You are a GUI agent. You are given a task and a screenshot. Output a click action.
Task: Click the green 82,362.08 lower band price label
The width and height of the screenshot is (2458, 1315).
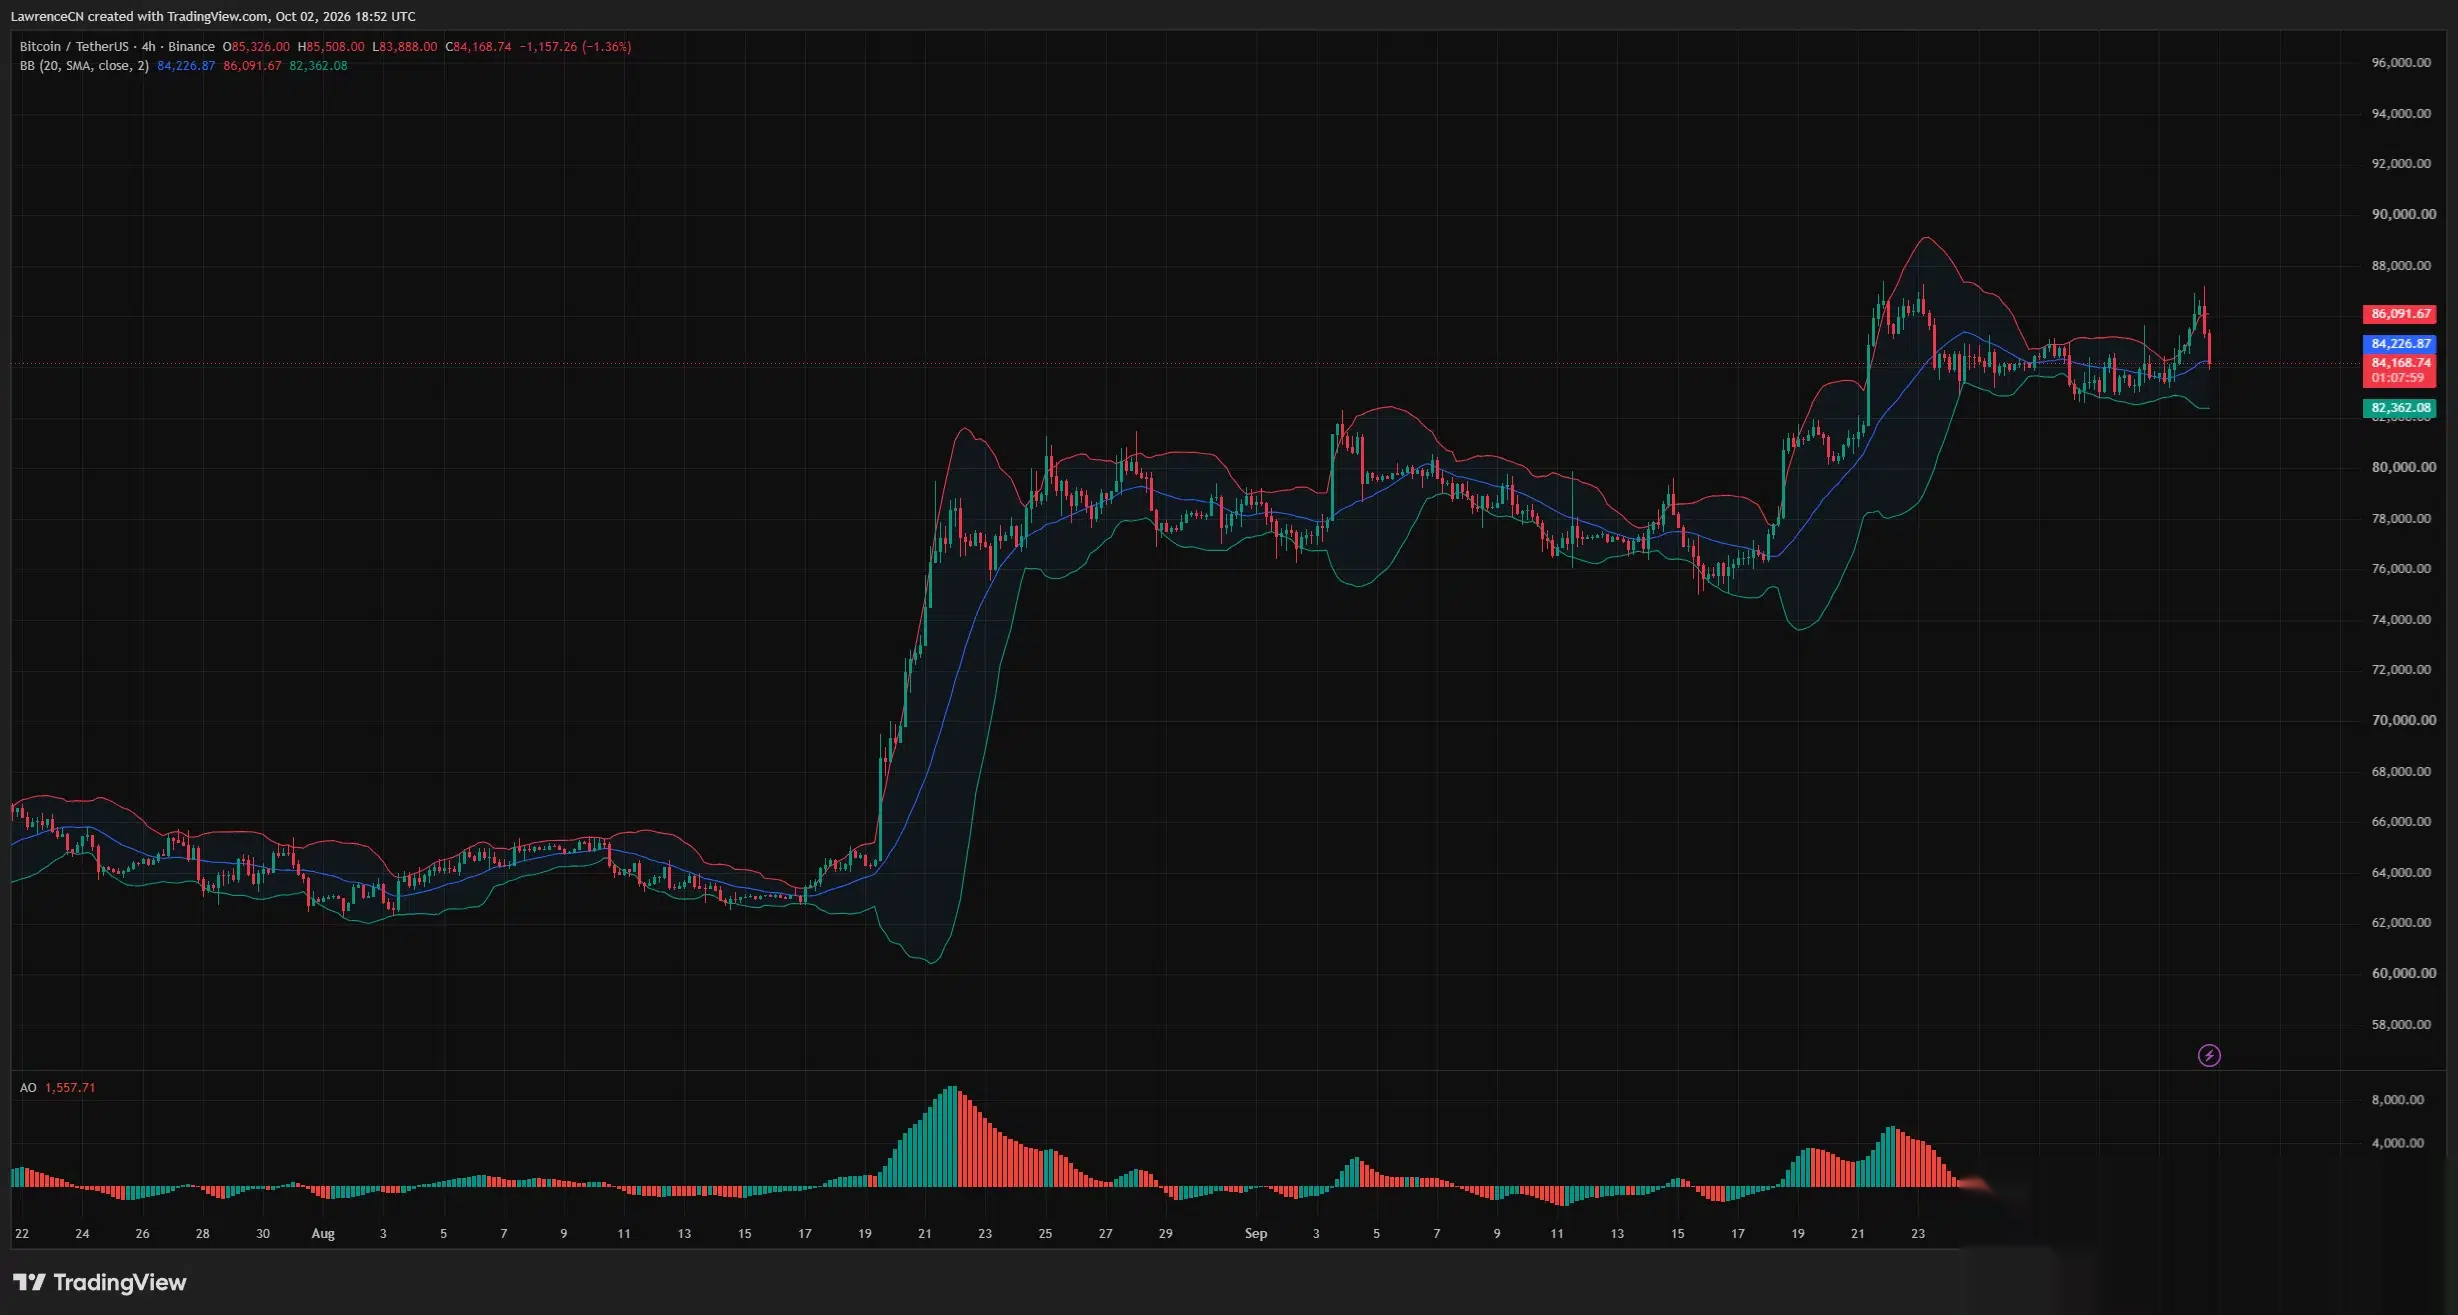coord(2400,408)
